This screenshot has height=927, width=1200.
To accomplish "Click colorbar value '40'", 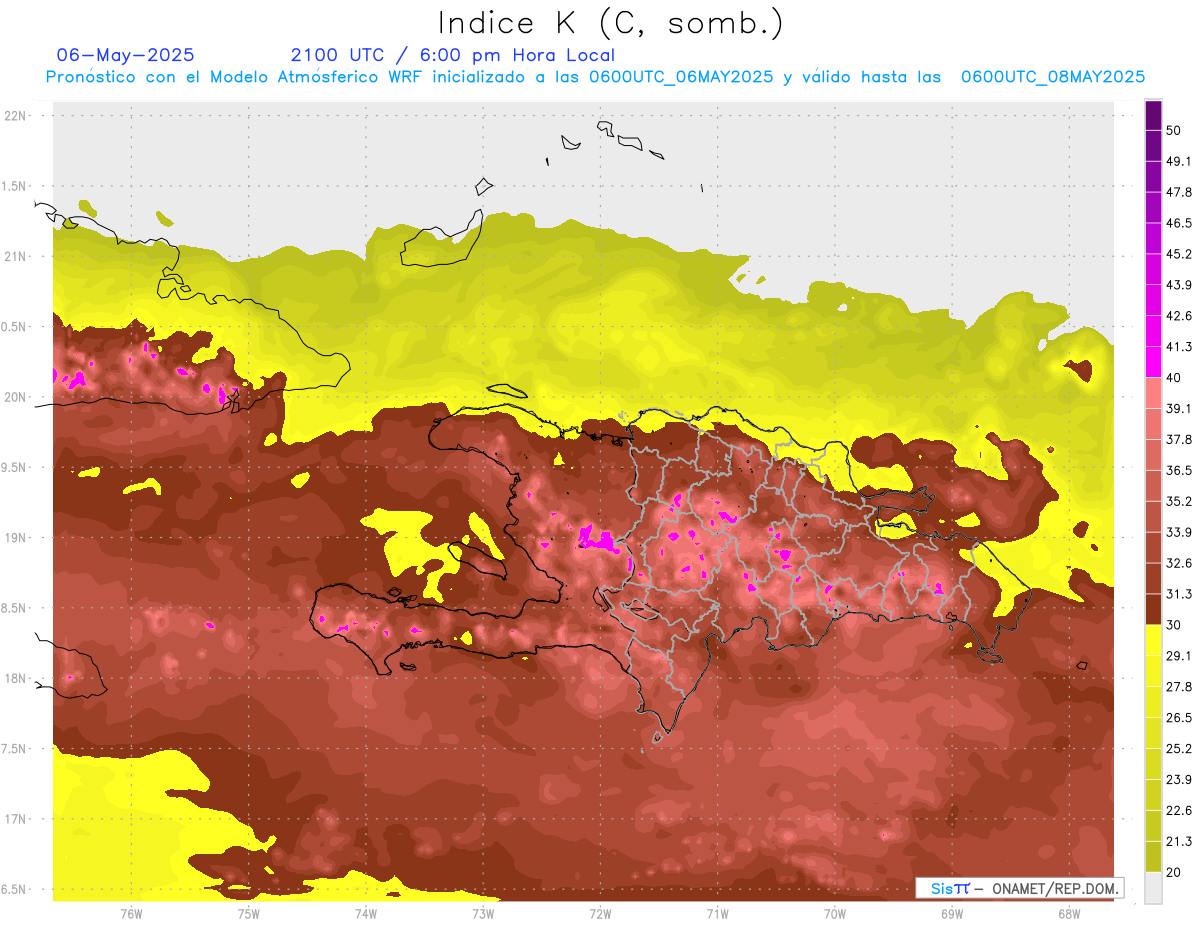I will [x=1174, y=378].
